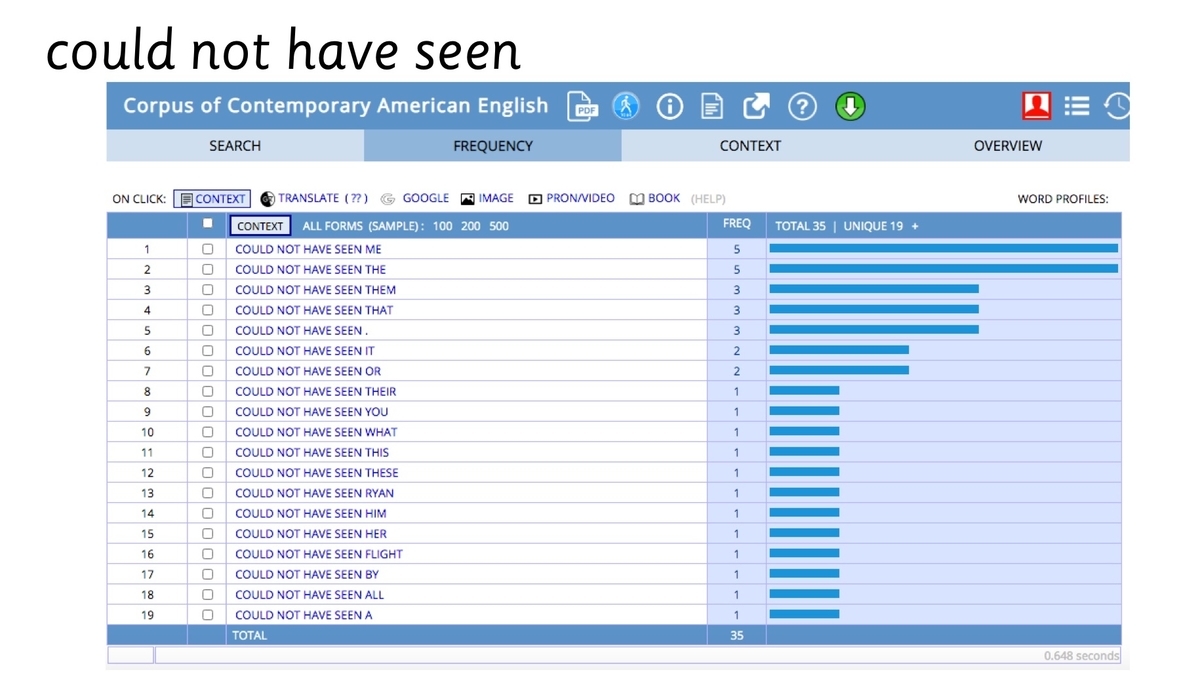
Task: Open COULD NOT HAVE SEEN . entry
Action: click(x=301, y=330)
